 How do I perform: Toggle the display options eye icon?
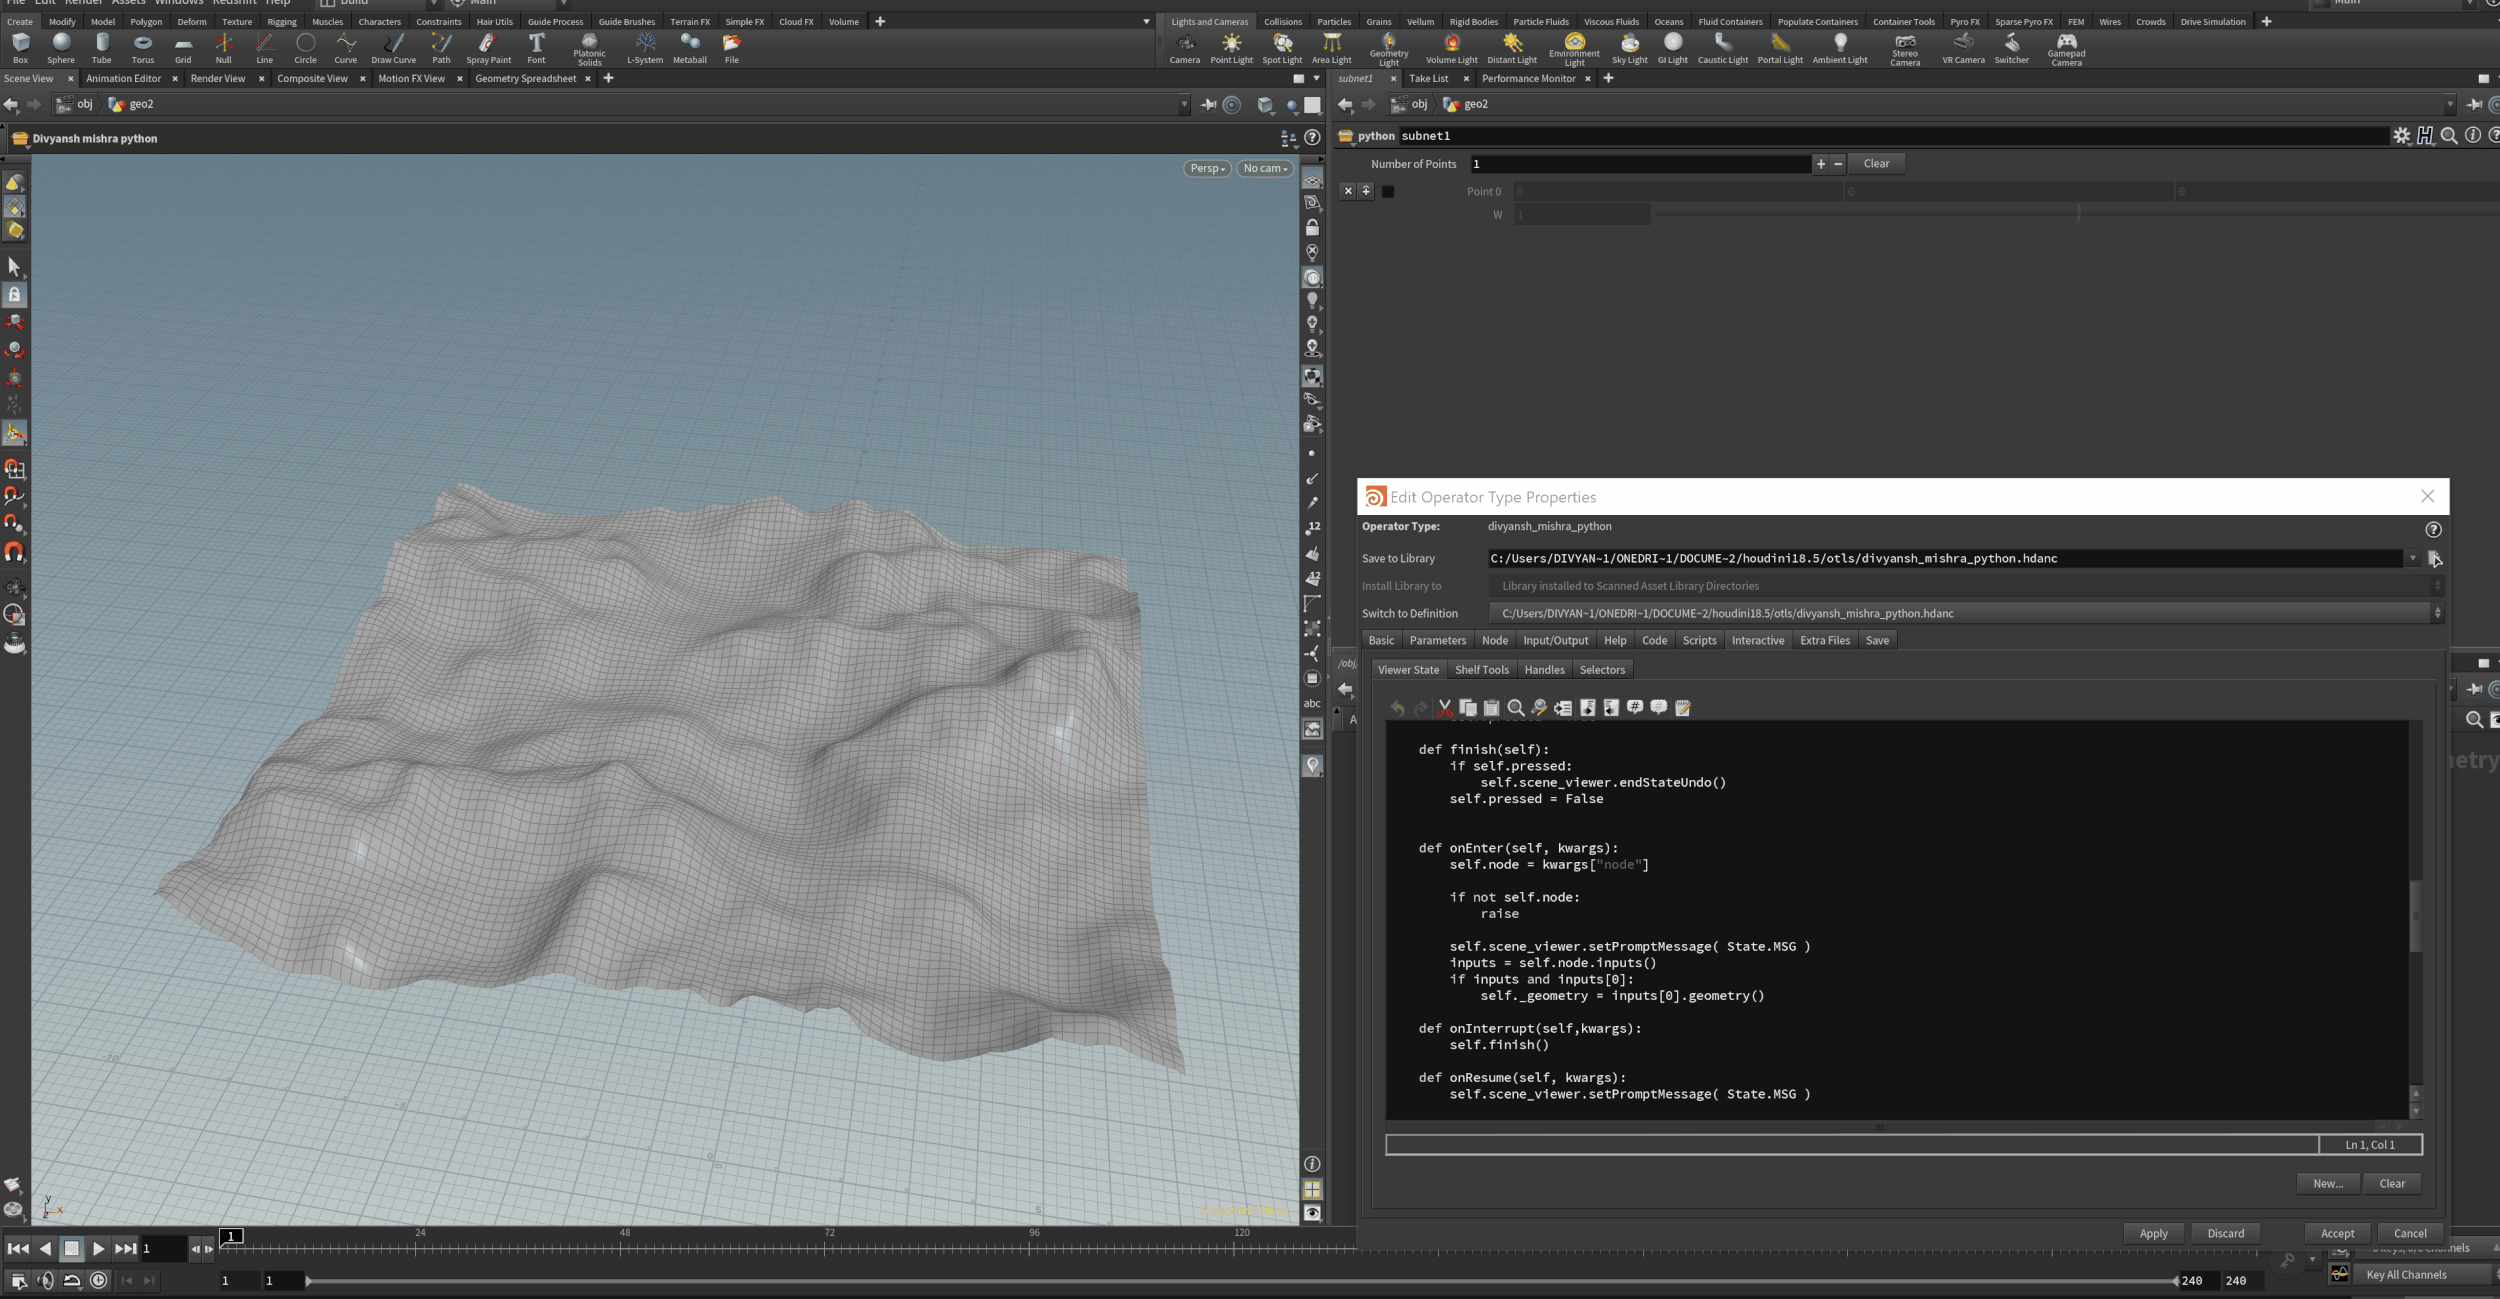[1312, 1213]
